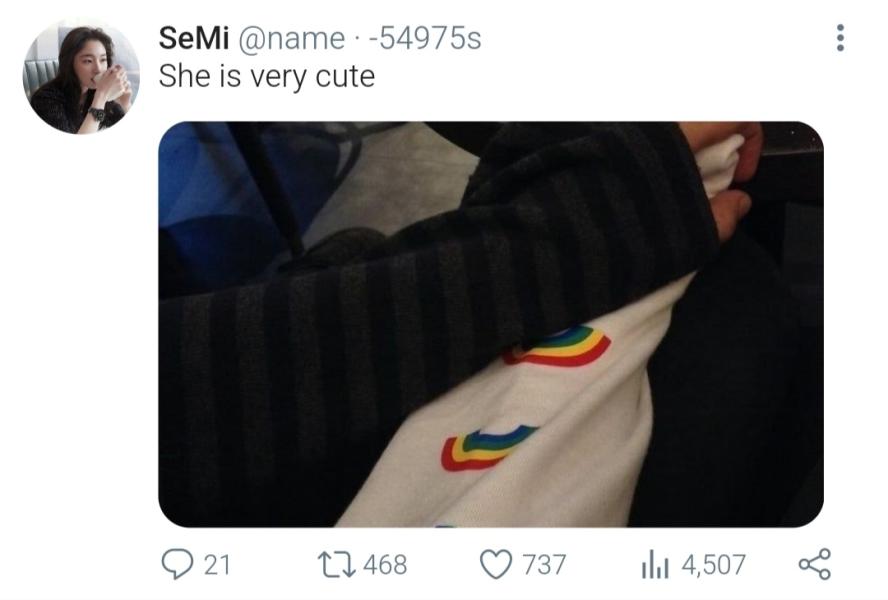The image size is (888, 600).
Task: Open the reply speech bubble icon
Action: pyautogui.click(x=177, y=564)
